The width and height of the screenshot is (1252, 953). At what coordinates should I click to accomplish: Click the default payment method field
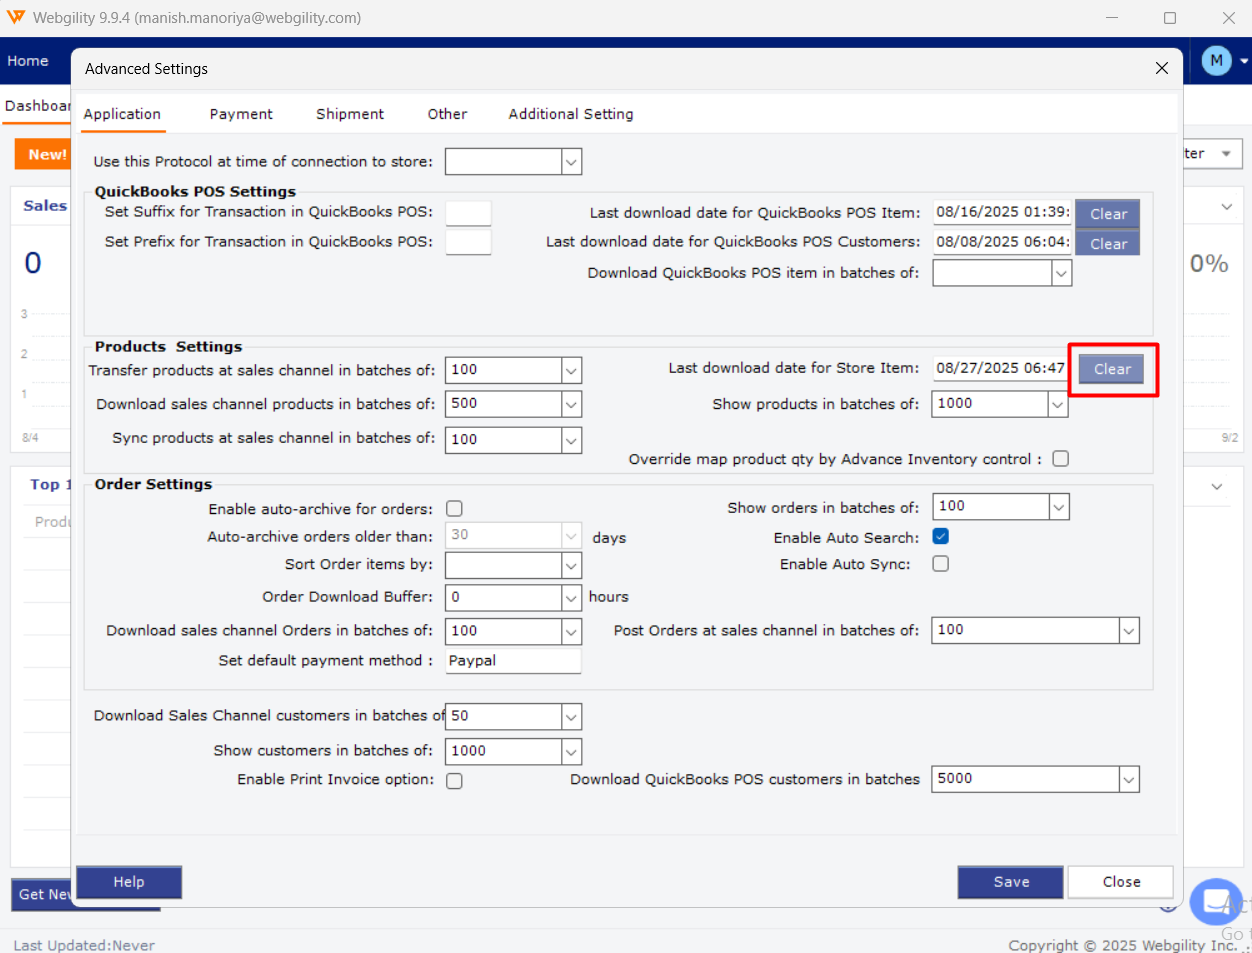coord(512,661)
